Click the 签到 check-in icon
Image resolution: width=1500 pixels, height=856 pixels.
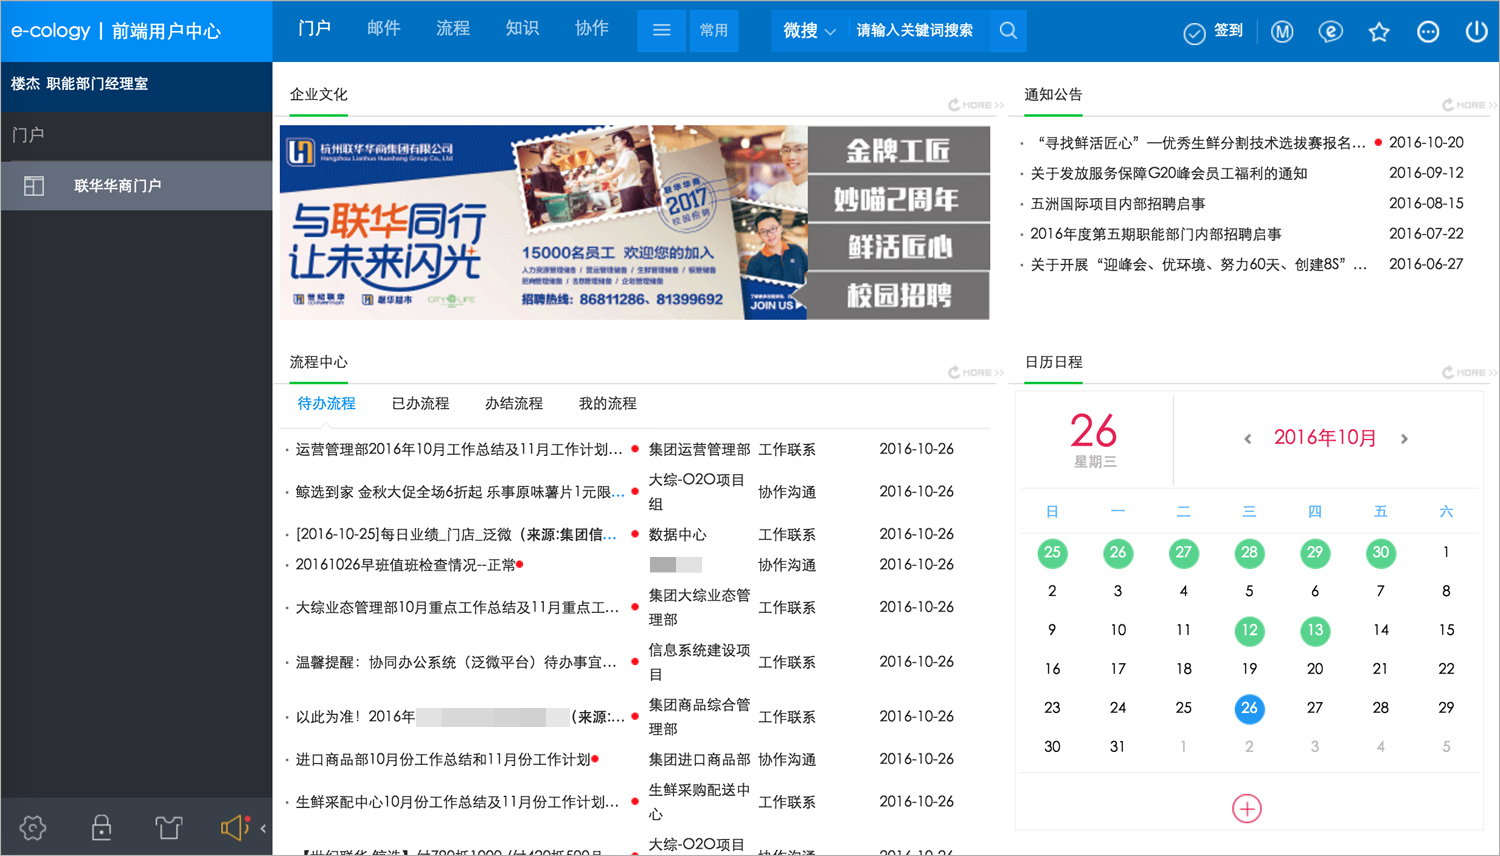click(1194, 32)
